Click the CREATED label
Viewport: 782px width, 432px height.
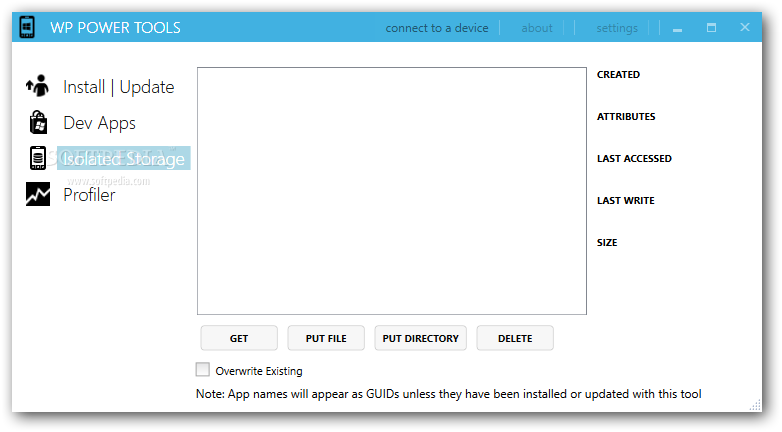point(618,74)
